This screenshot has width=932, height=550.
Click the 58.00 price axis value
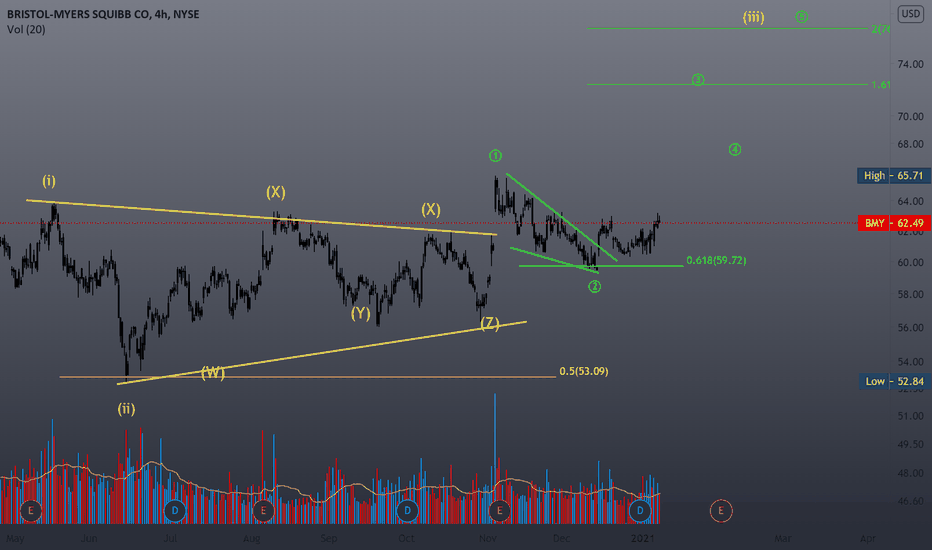point(910,295)
